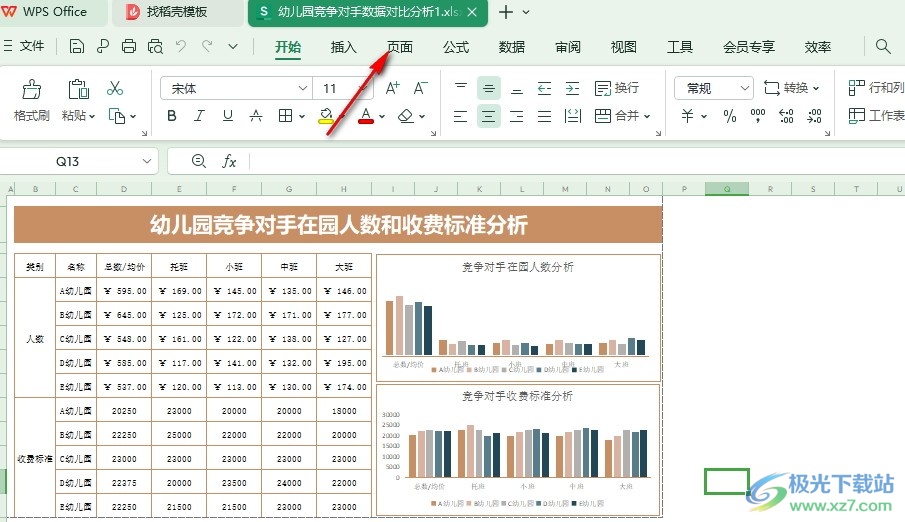Align text to top
Screen dimensions: 905x522
click(461, 88)
